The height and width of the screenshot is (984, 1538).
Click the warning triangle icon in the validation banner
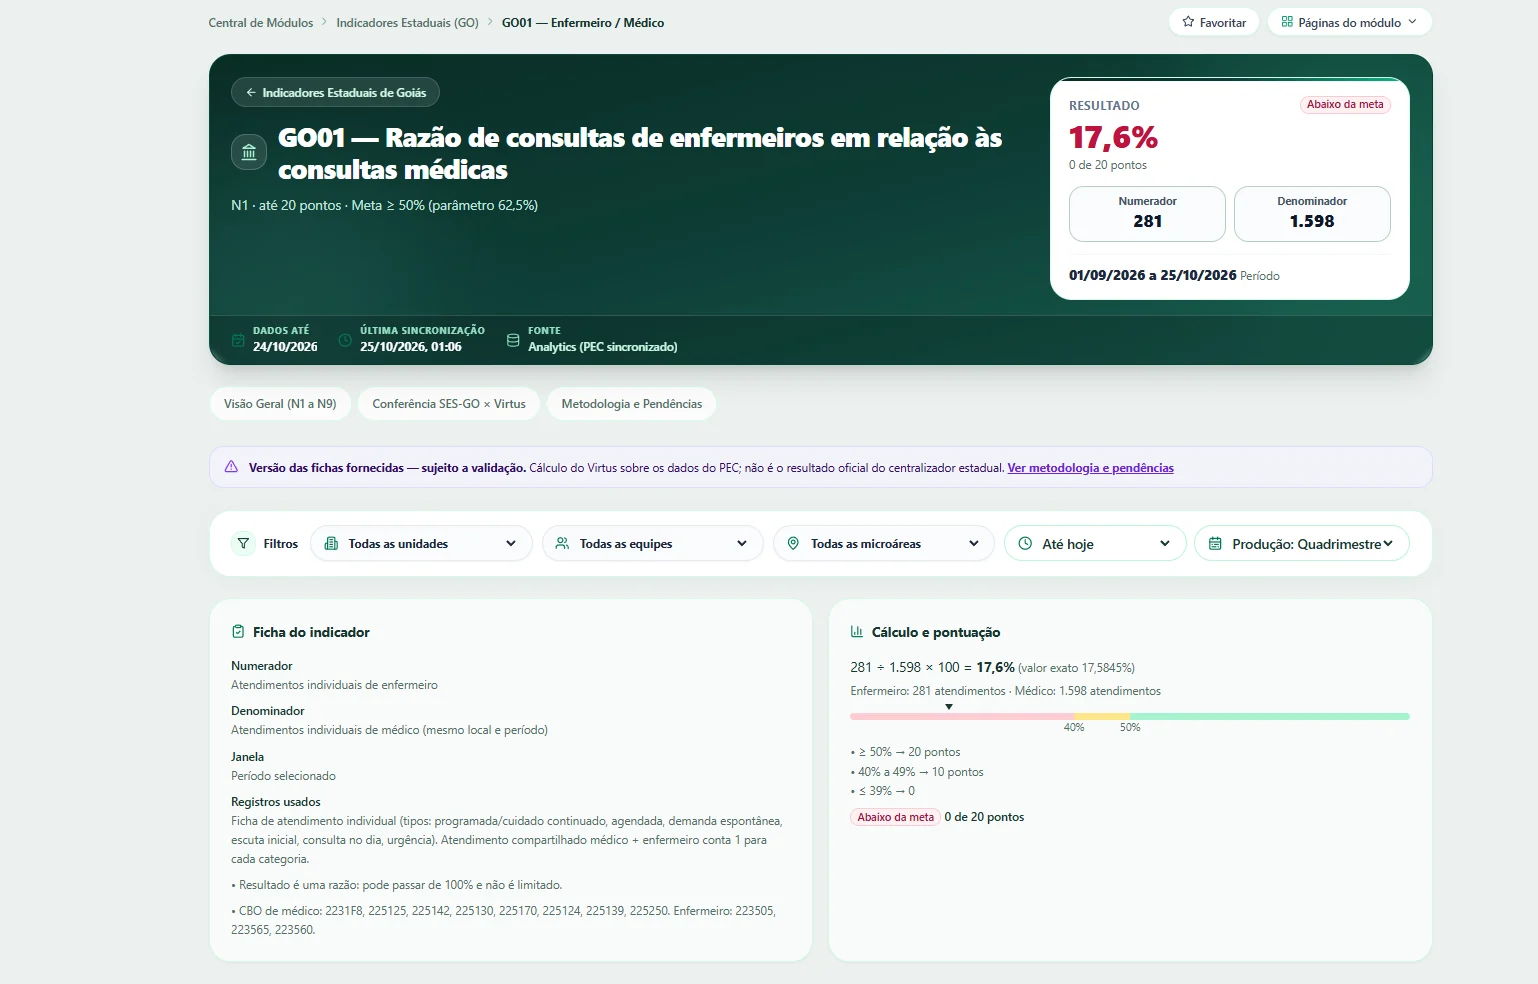pos(231,467)
